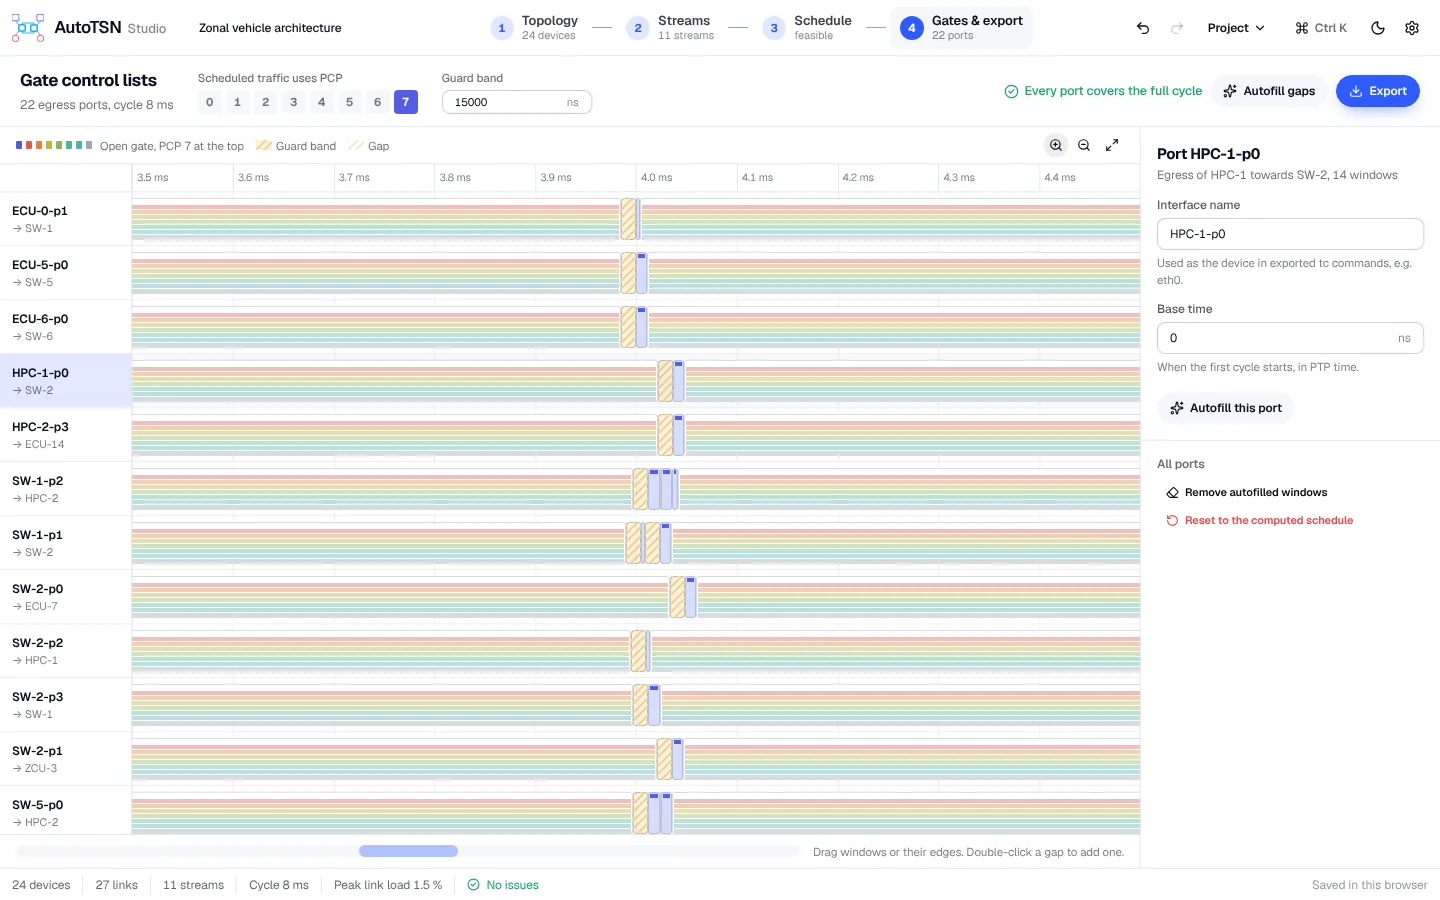Toggle dark mode with the moon icon
1440x900 pixels.
point(1378,28)
